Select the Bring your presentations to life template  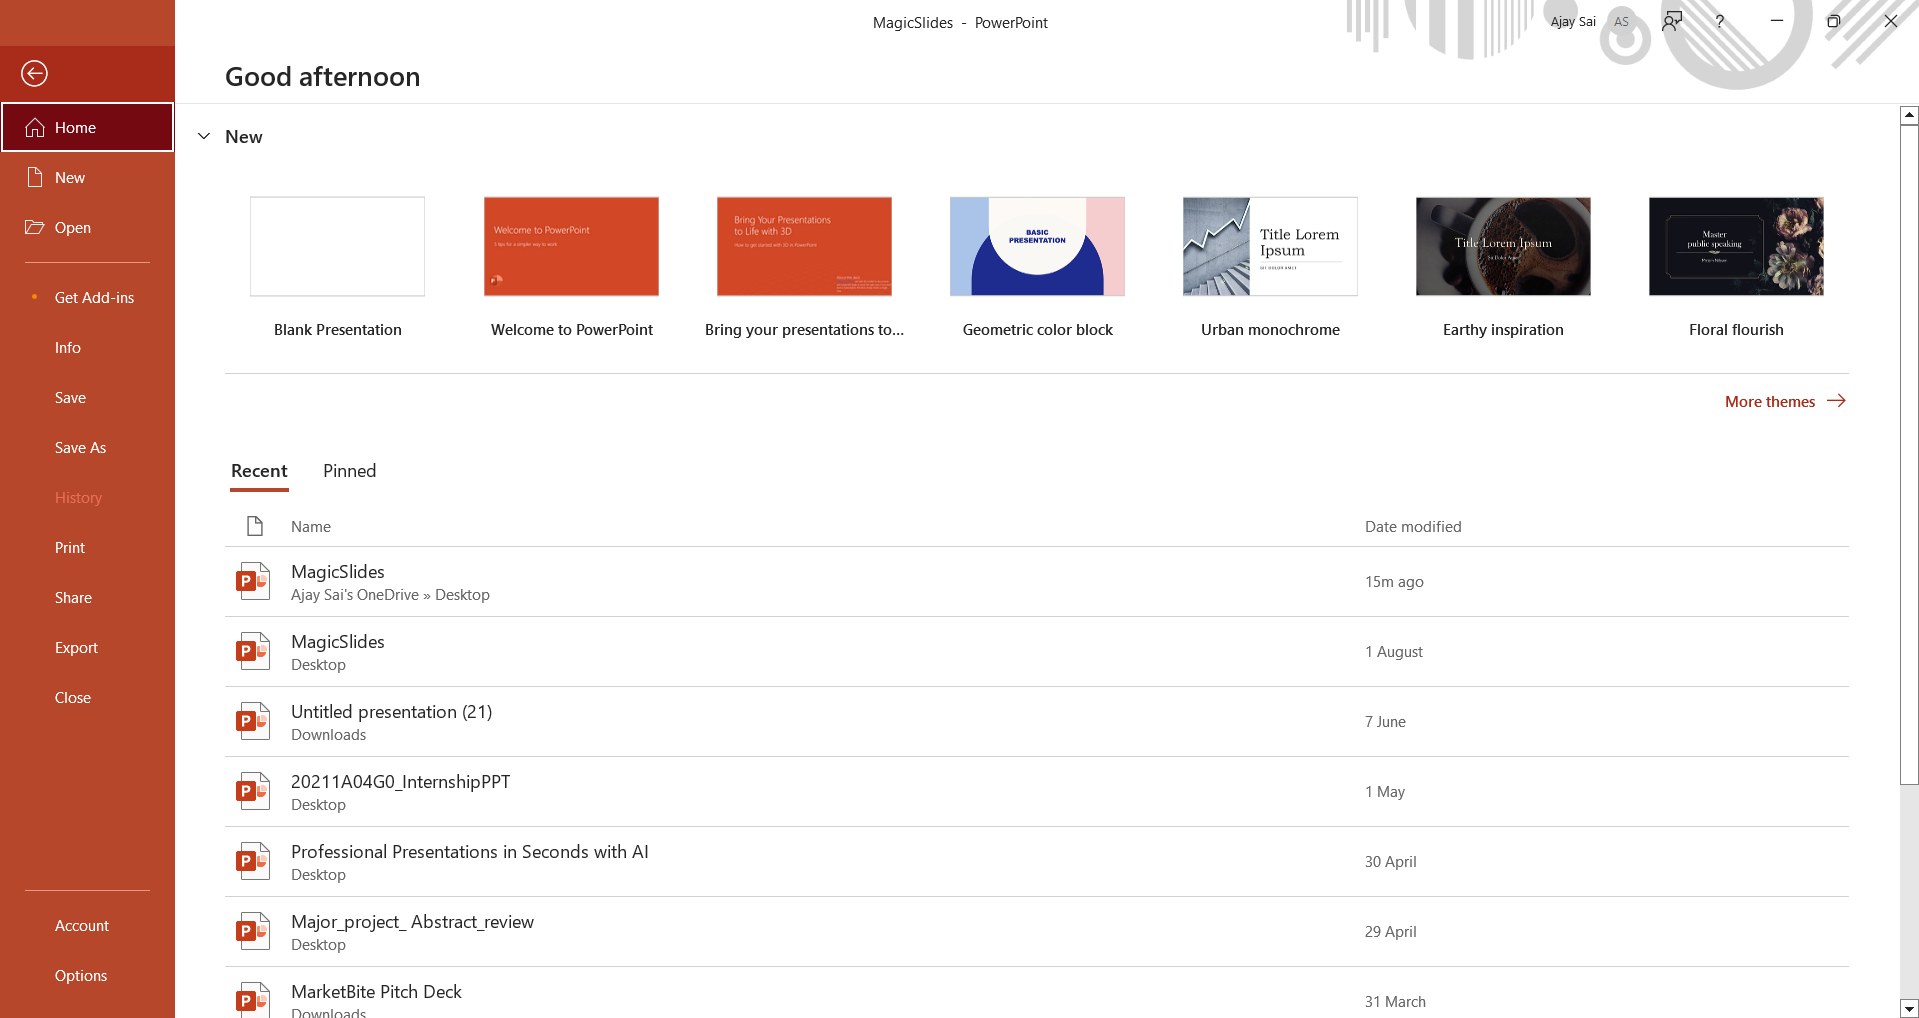click(x=804, y=268)
